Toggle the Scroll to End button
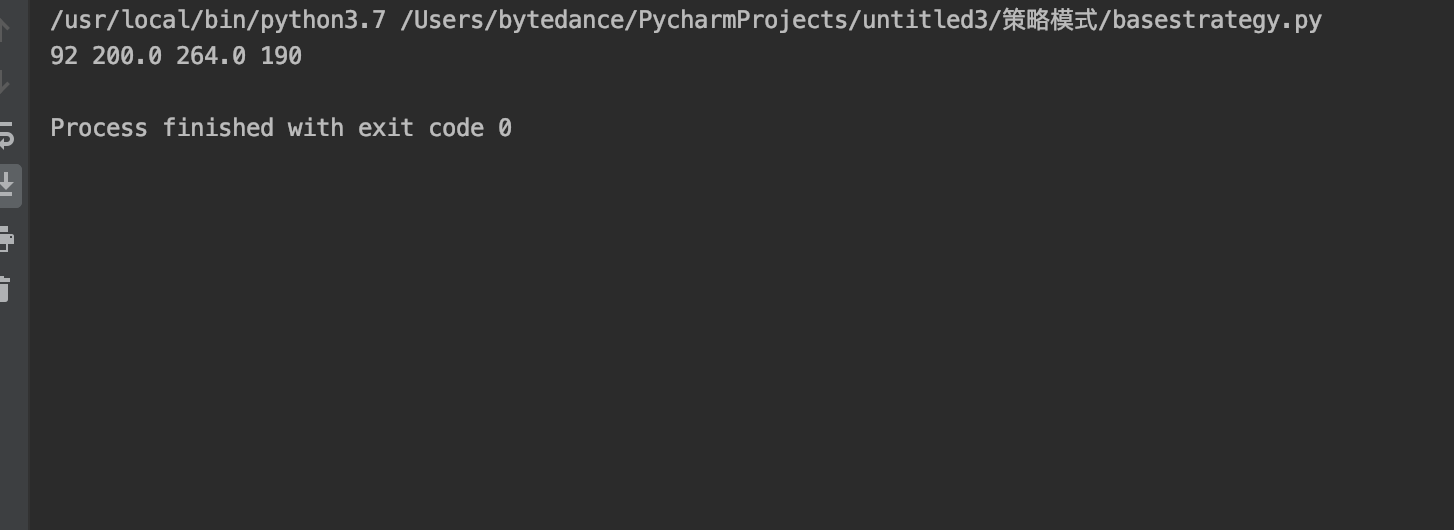 [x=6, y=185]
